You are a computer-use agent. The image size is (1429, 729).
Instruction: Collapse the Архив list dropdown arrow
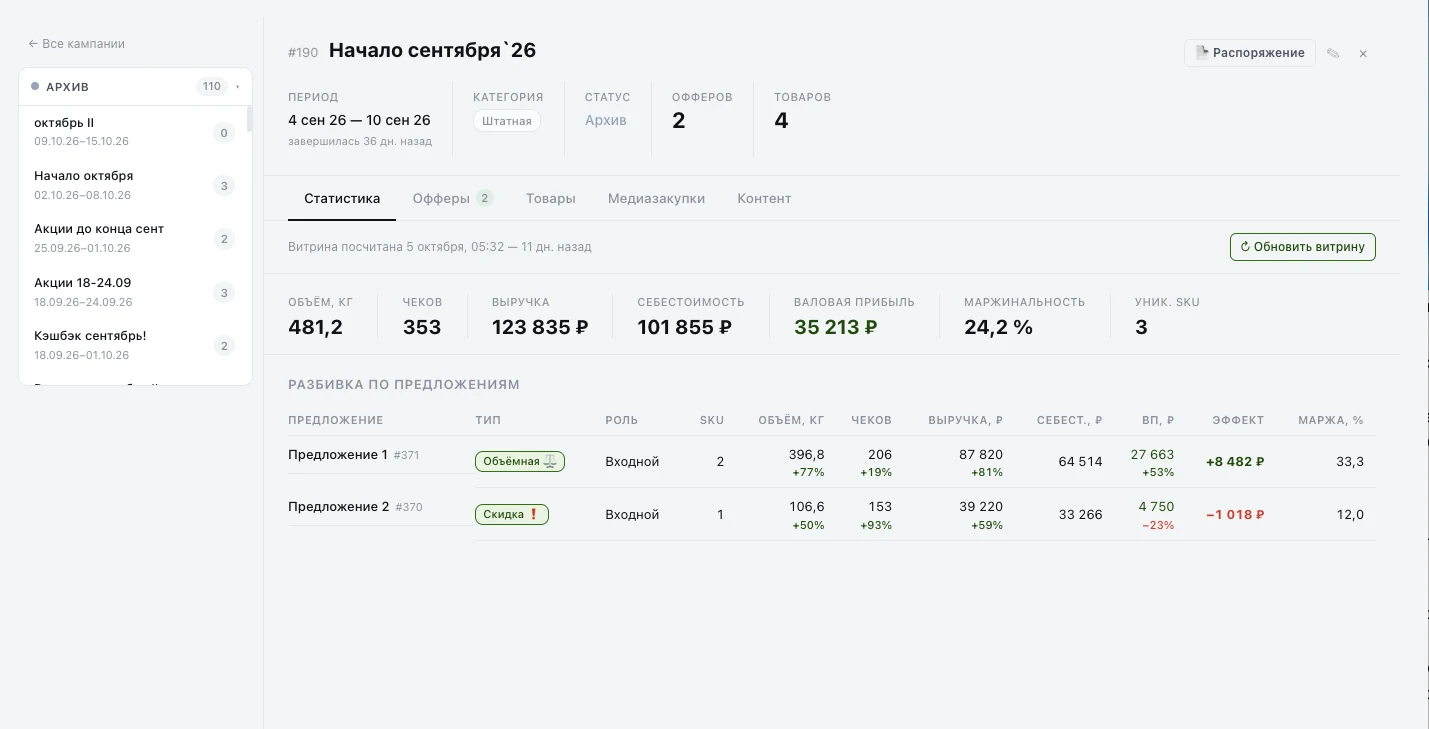(238, 87)
